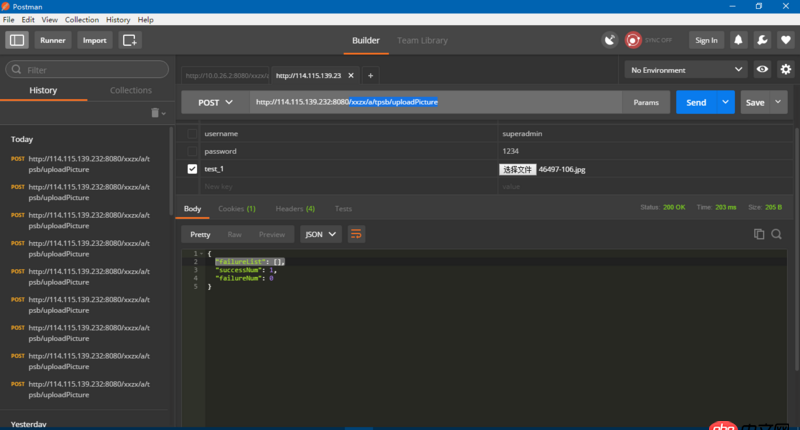Screen dimensions: 800x430
Task: Toggle the sidebar panel icon
Action: (x=17, y=40)
